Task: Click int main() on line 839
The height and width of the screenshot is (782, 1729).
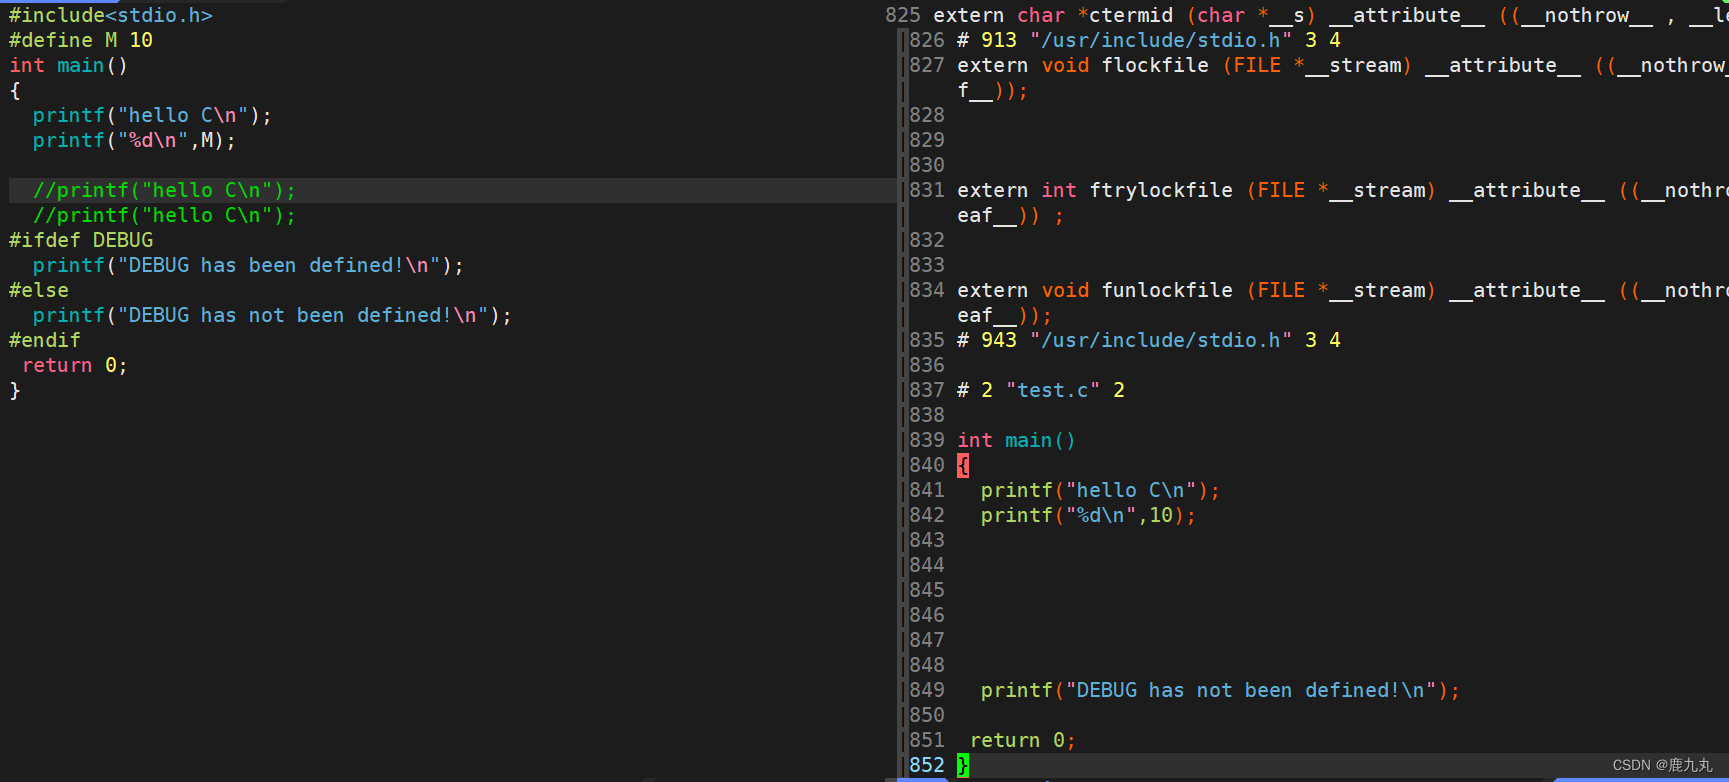Action: coord(1017,440)
